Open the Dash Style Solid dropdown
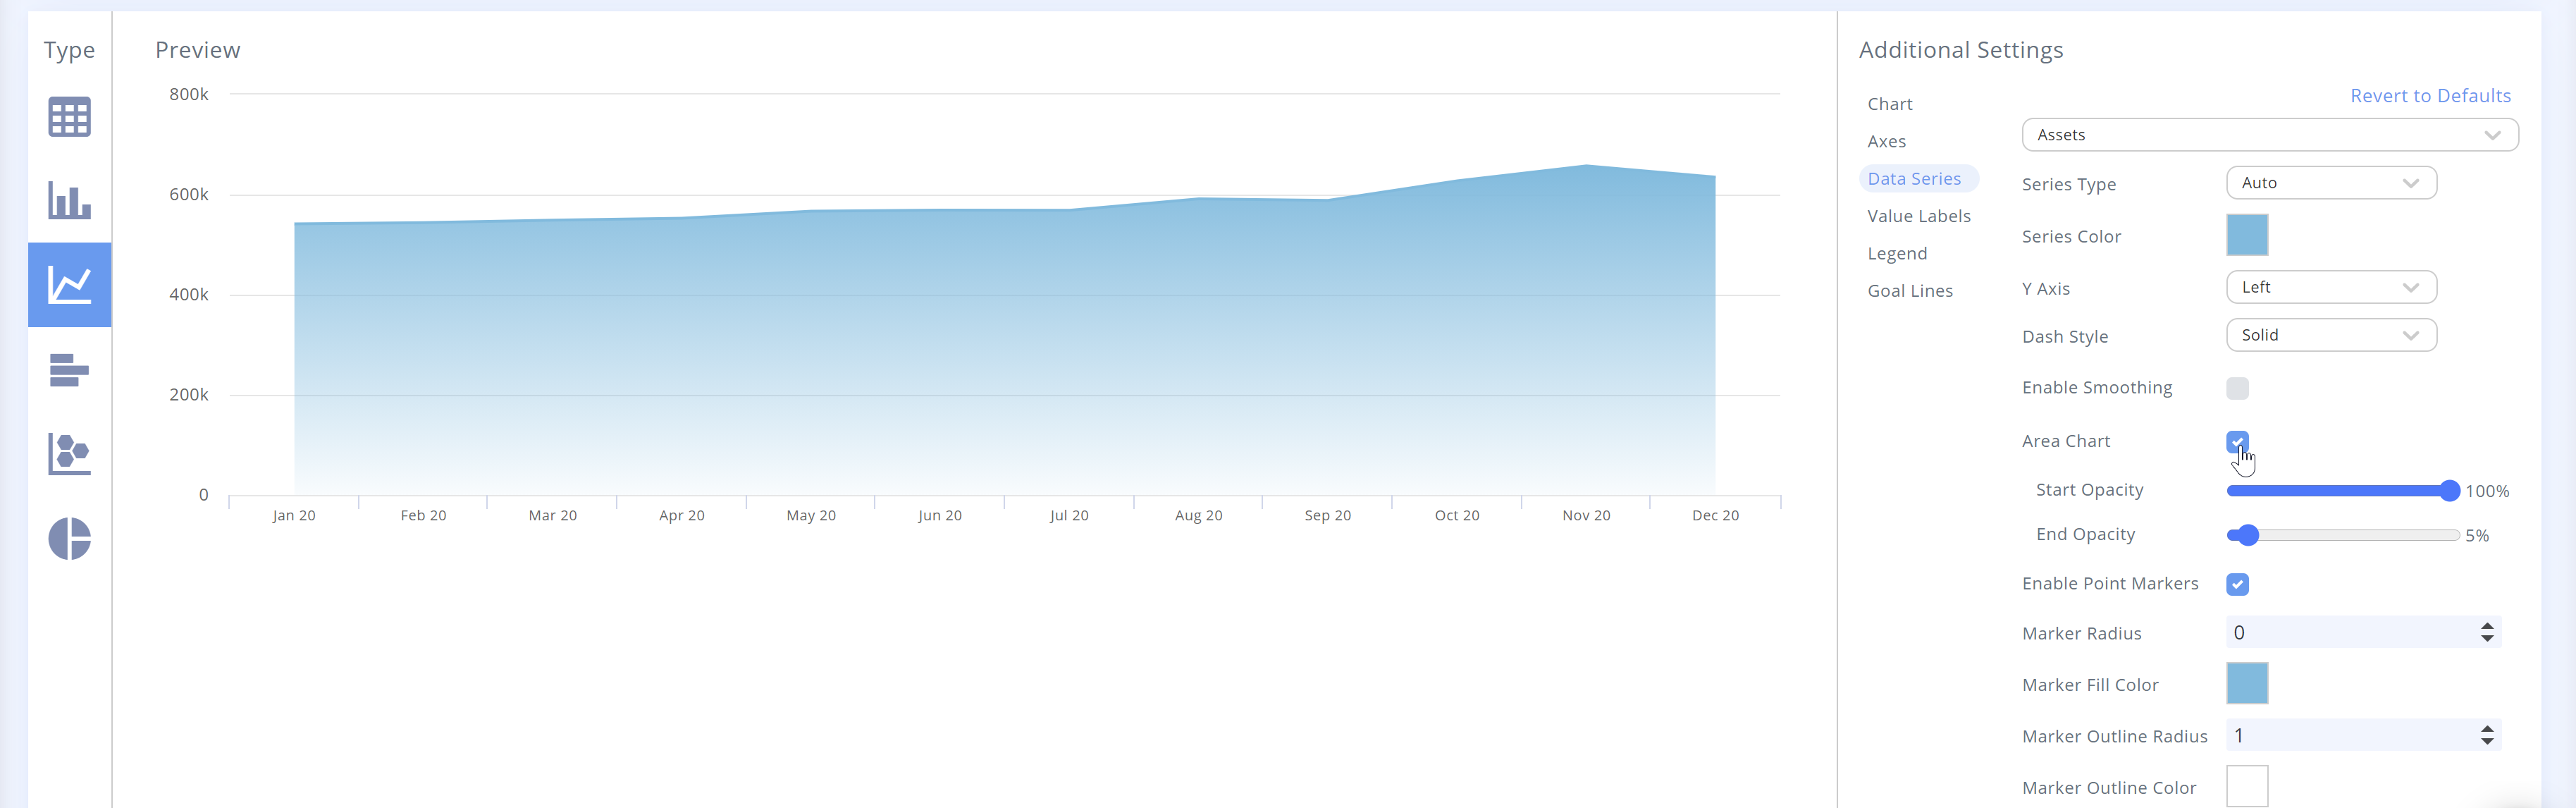This screenshot has height=808, width=2576. (x=2330, y=335)
